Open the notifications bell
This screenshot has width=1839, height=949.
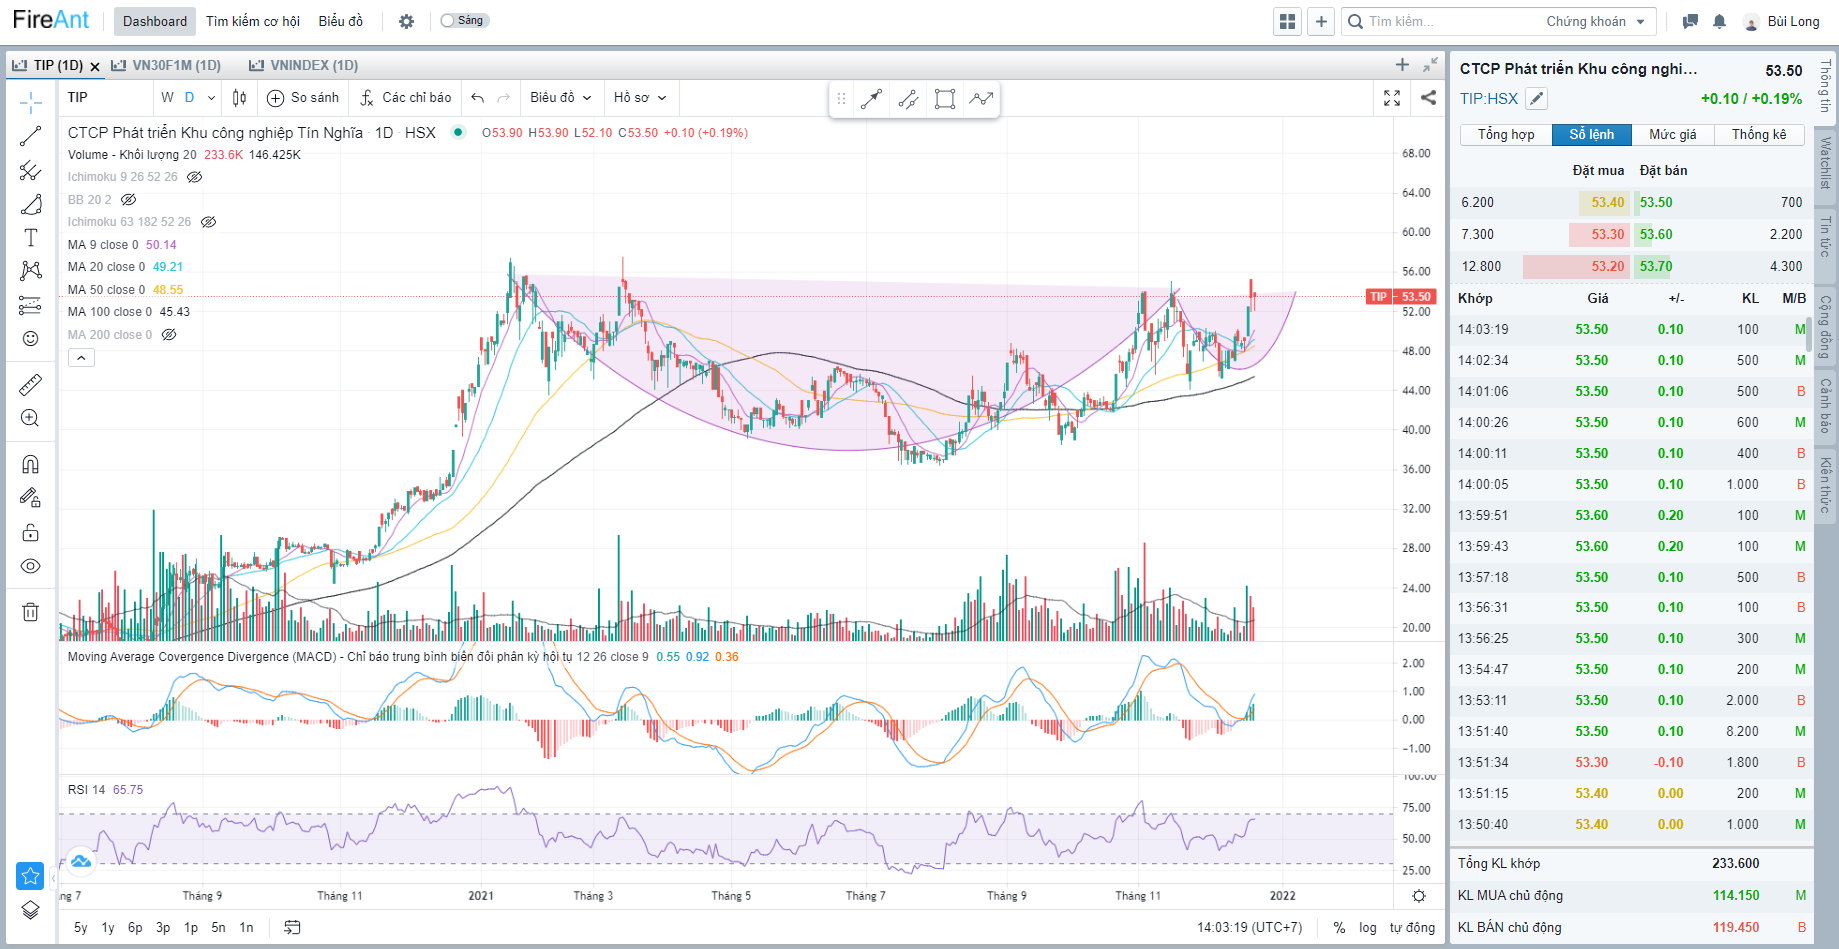(x=1719, y=21)
